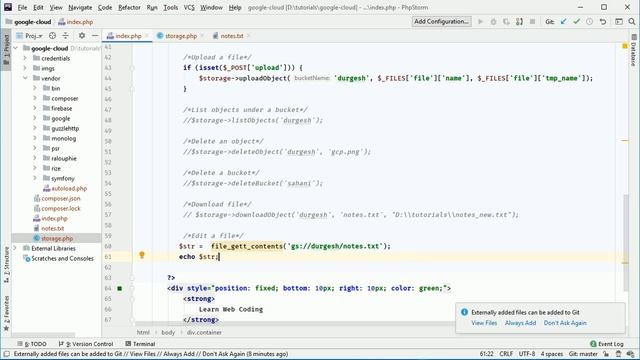Viewport: 640px width, 360px height.
Task: Click Git: master branch in status bar
Action: 583,354
